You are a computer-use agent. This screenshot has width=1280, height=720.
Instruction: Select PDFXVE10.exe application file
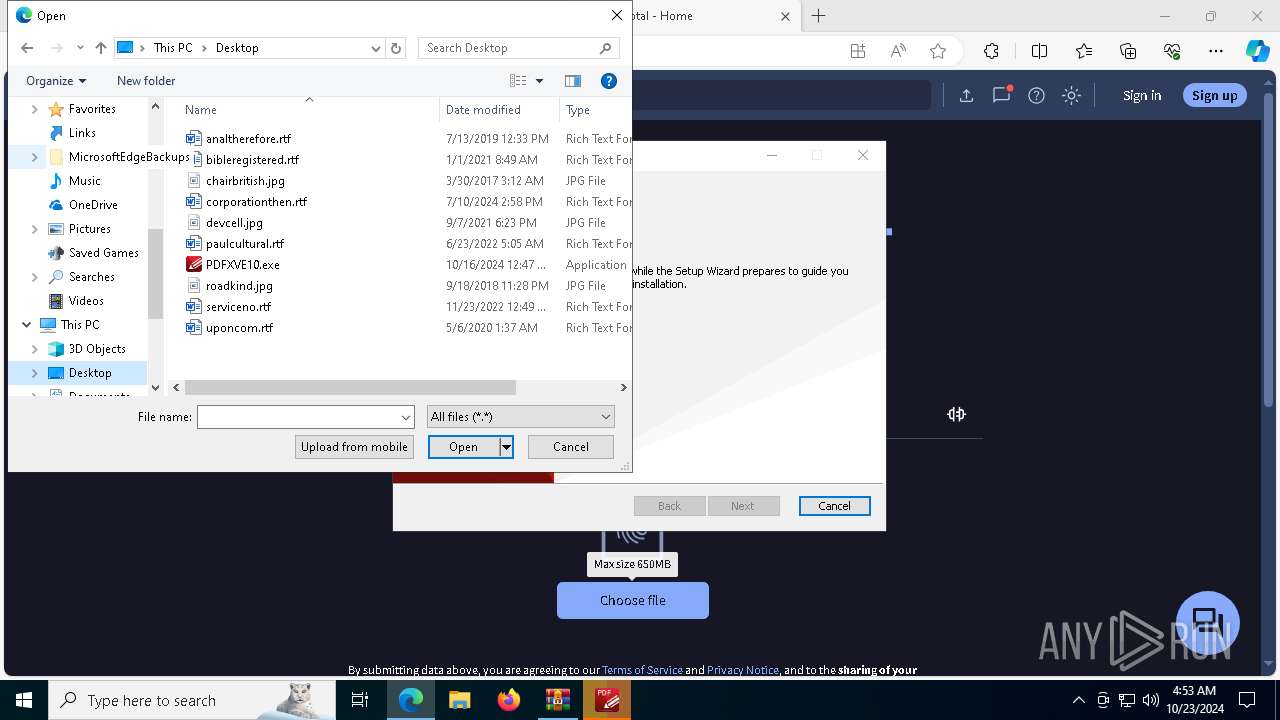242,265
